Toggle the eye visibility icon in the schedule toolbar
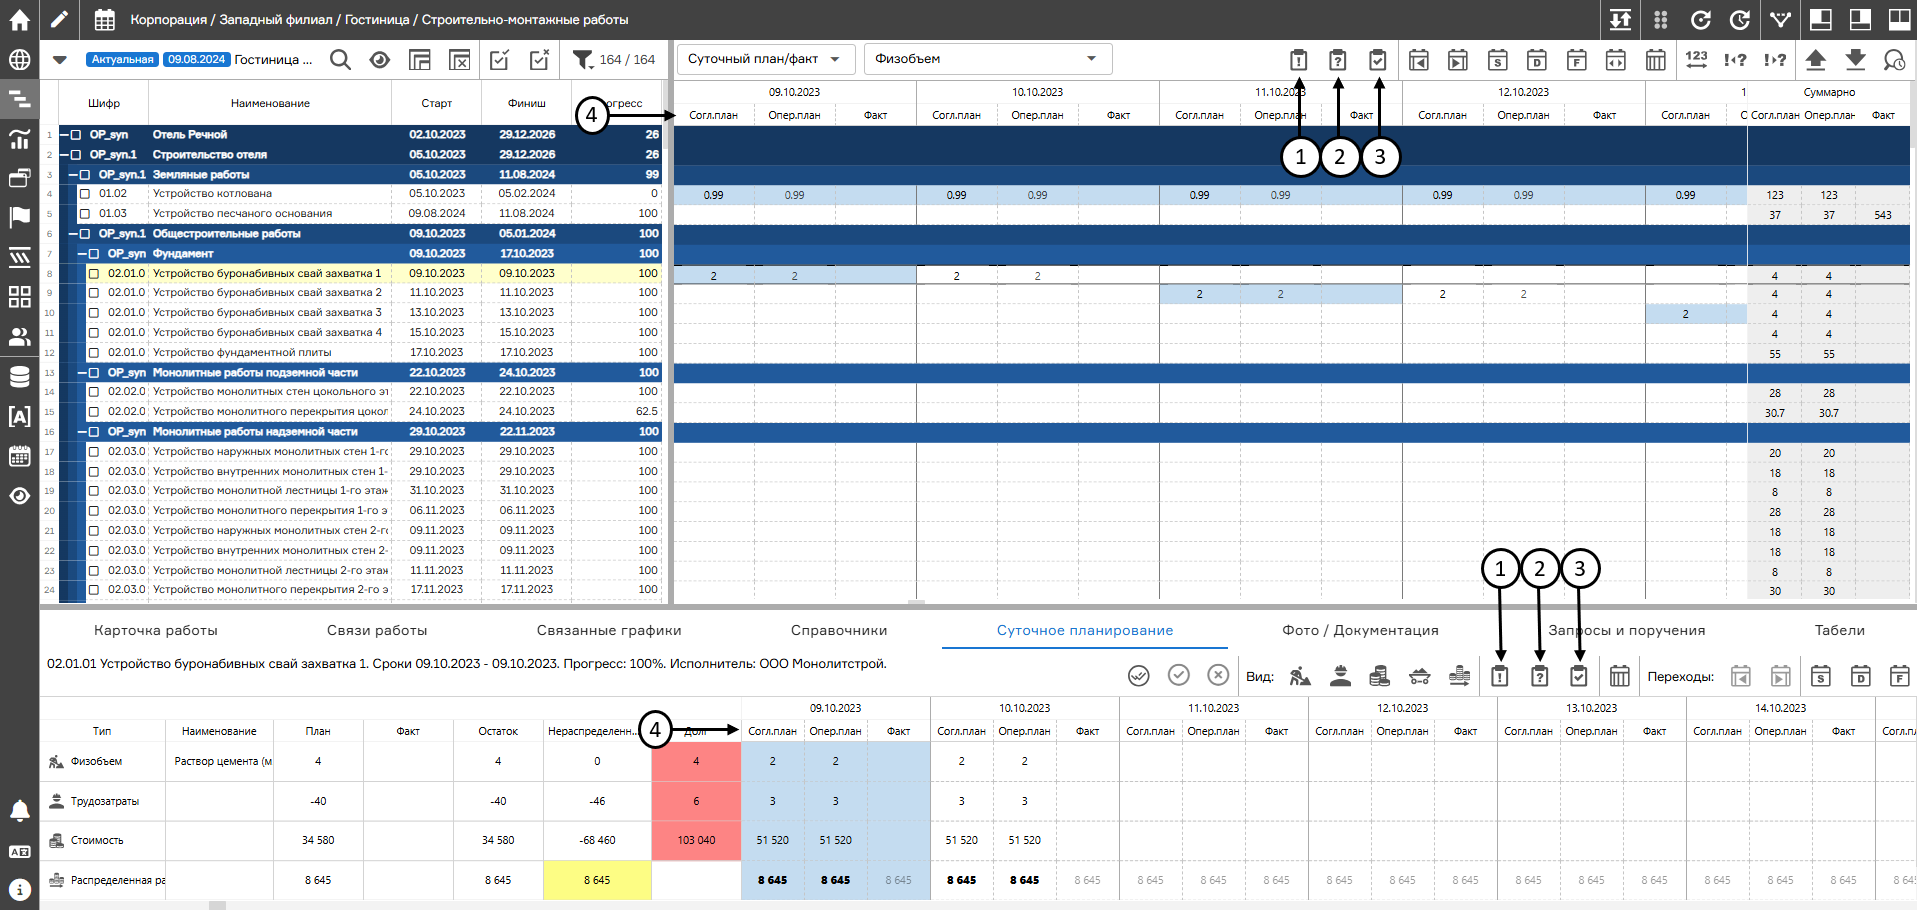The width and height of the screenshot is (1917, 910). [x=380, y=60]
